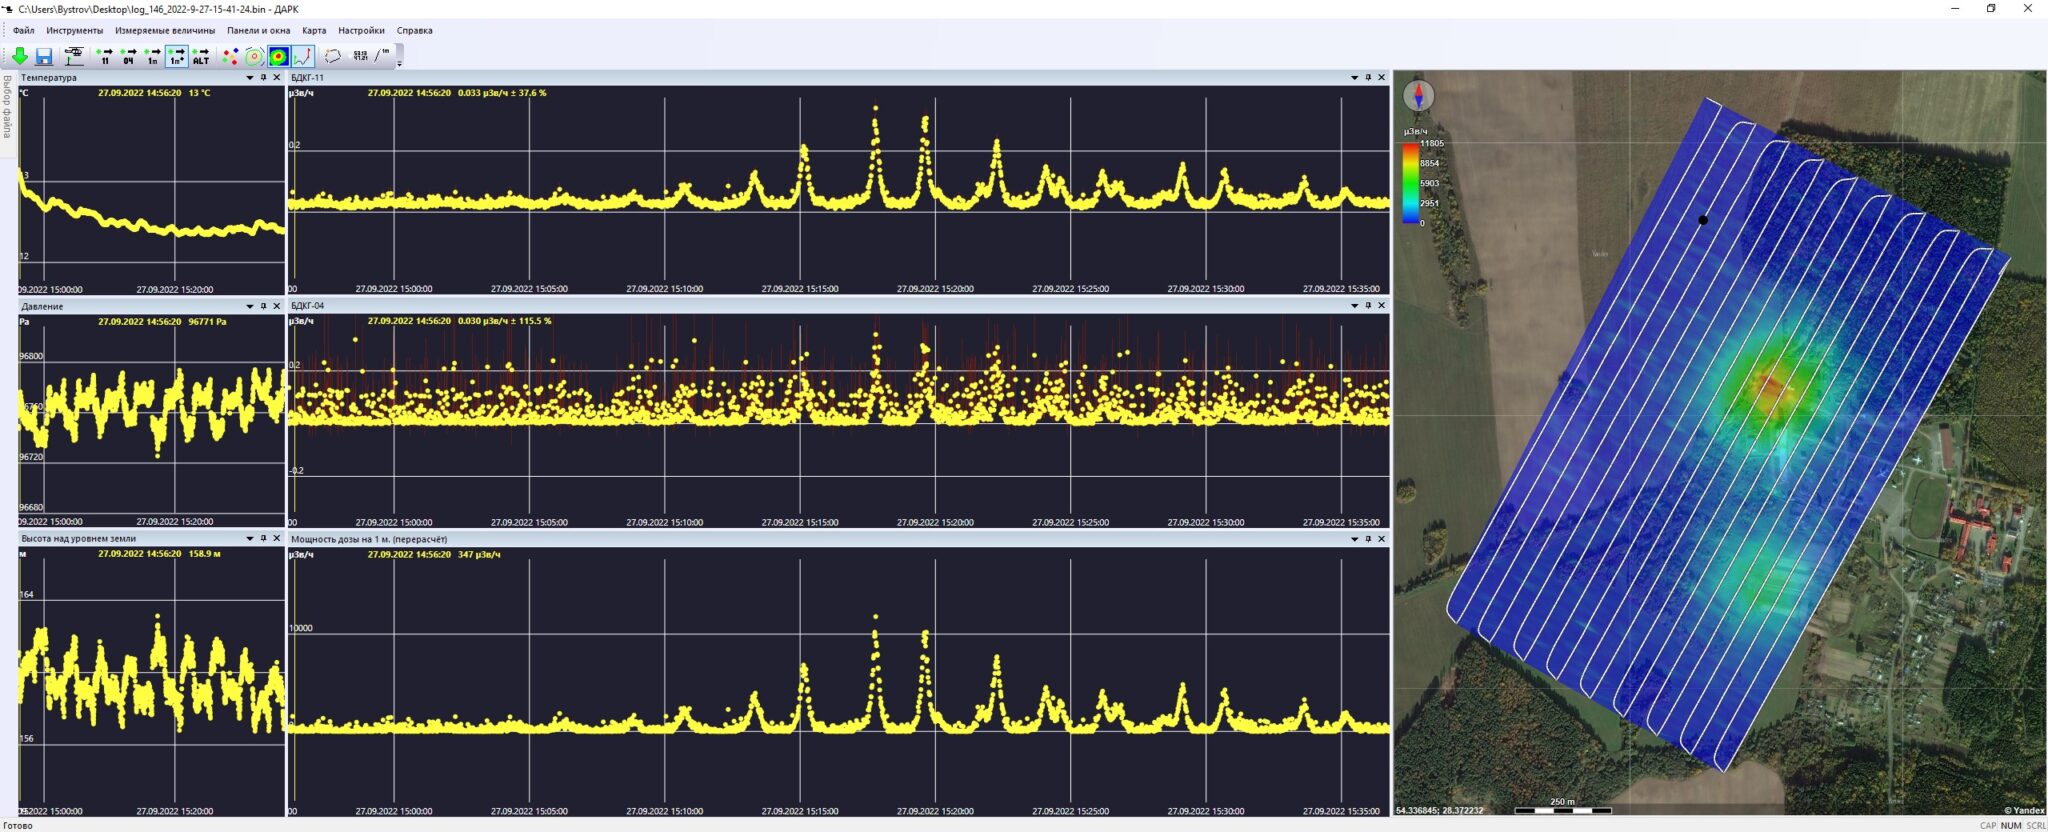Toggle the heatmap display toolbar icon

[278, 56]
